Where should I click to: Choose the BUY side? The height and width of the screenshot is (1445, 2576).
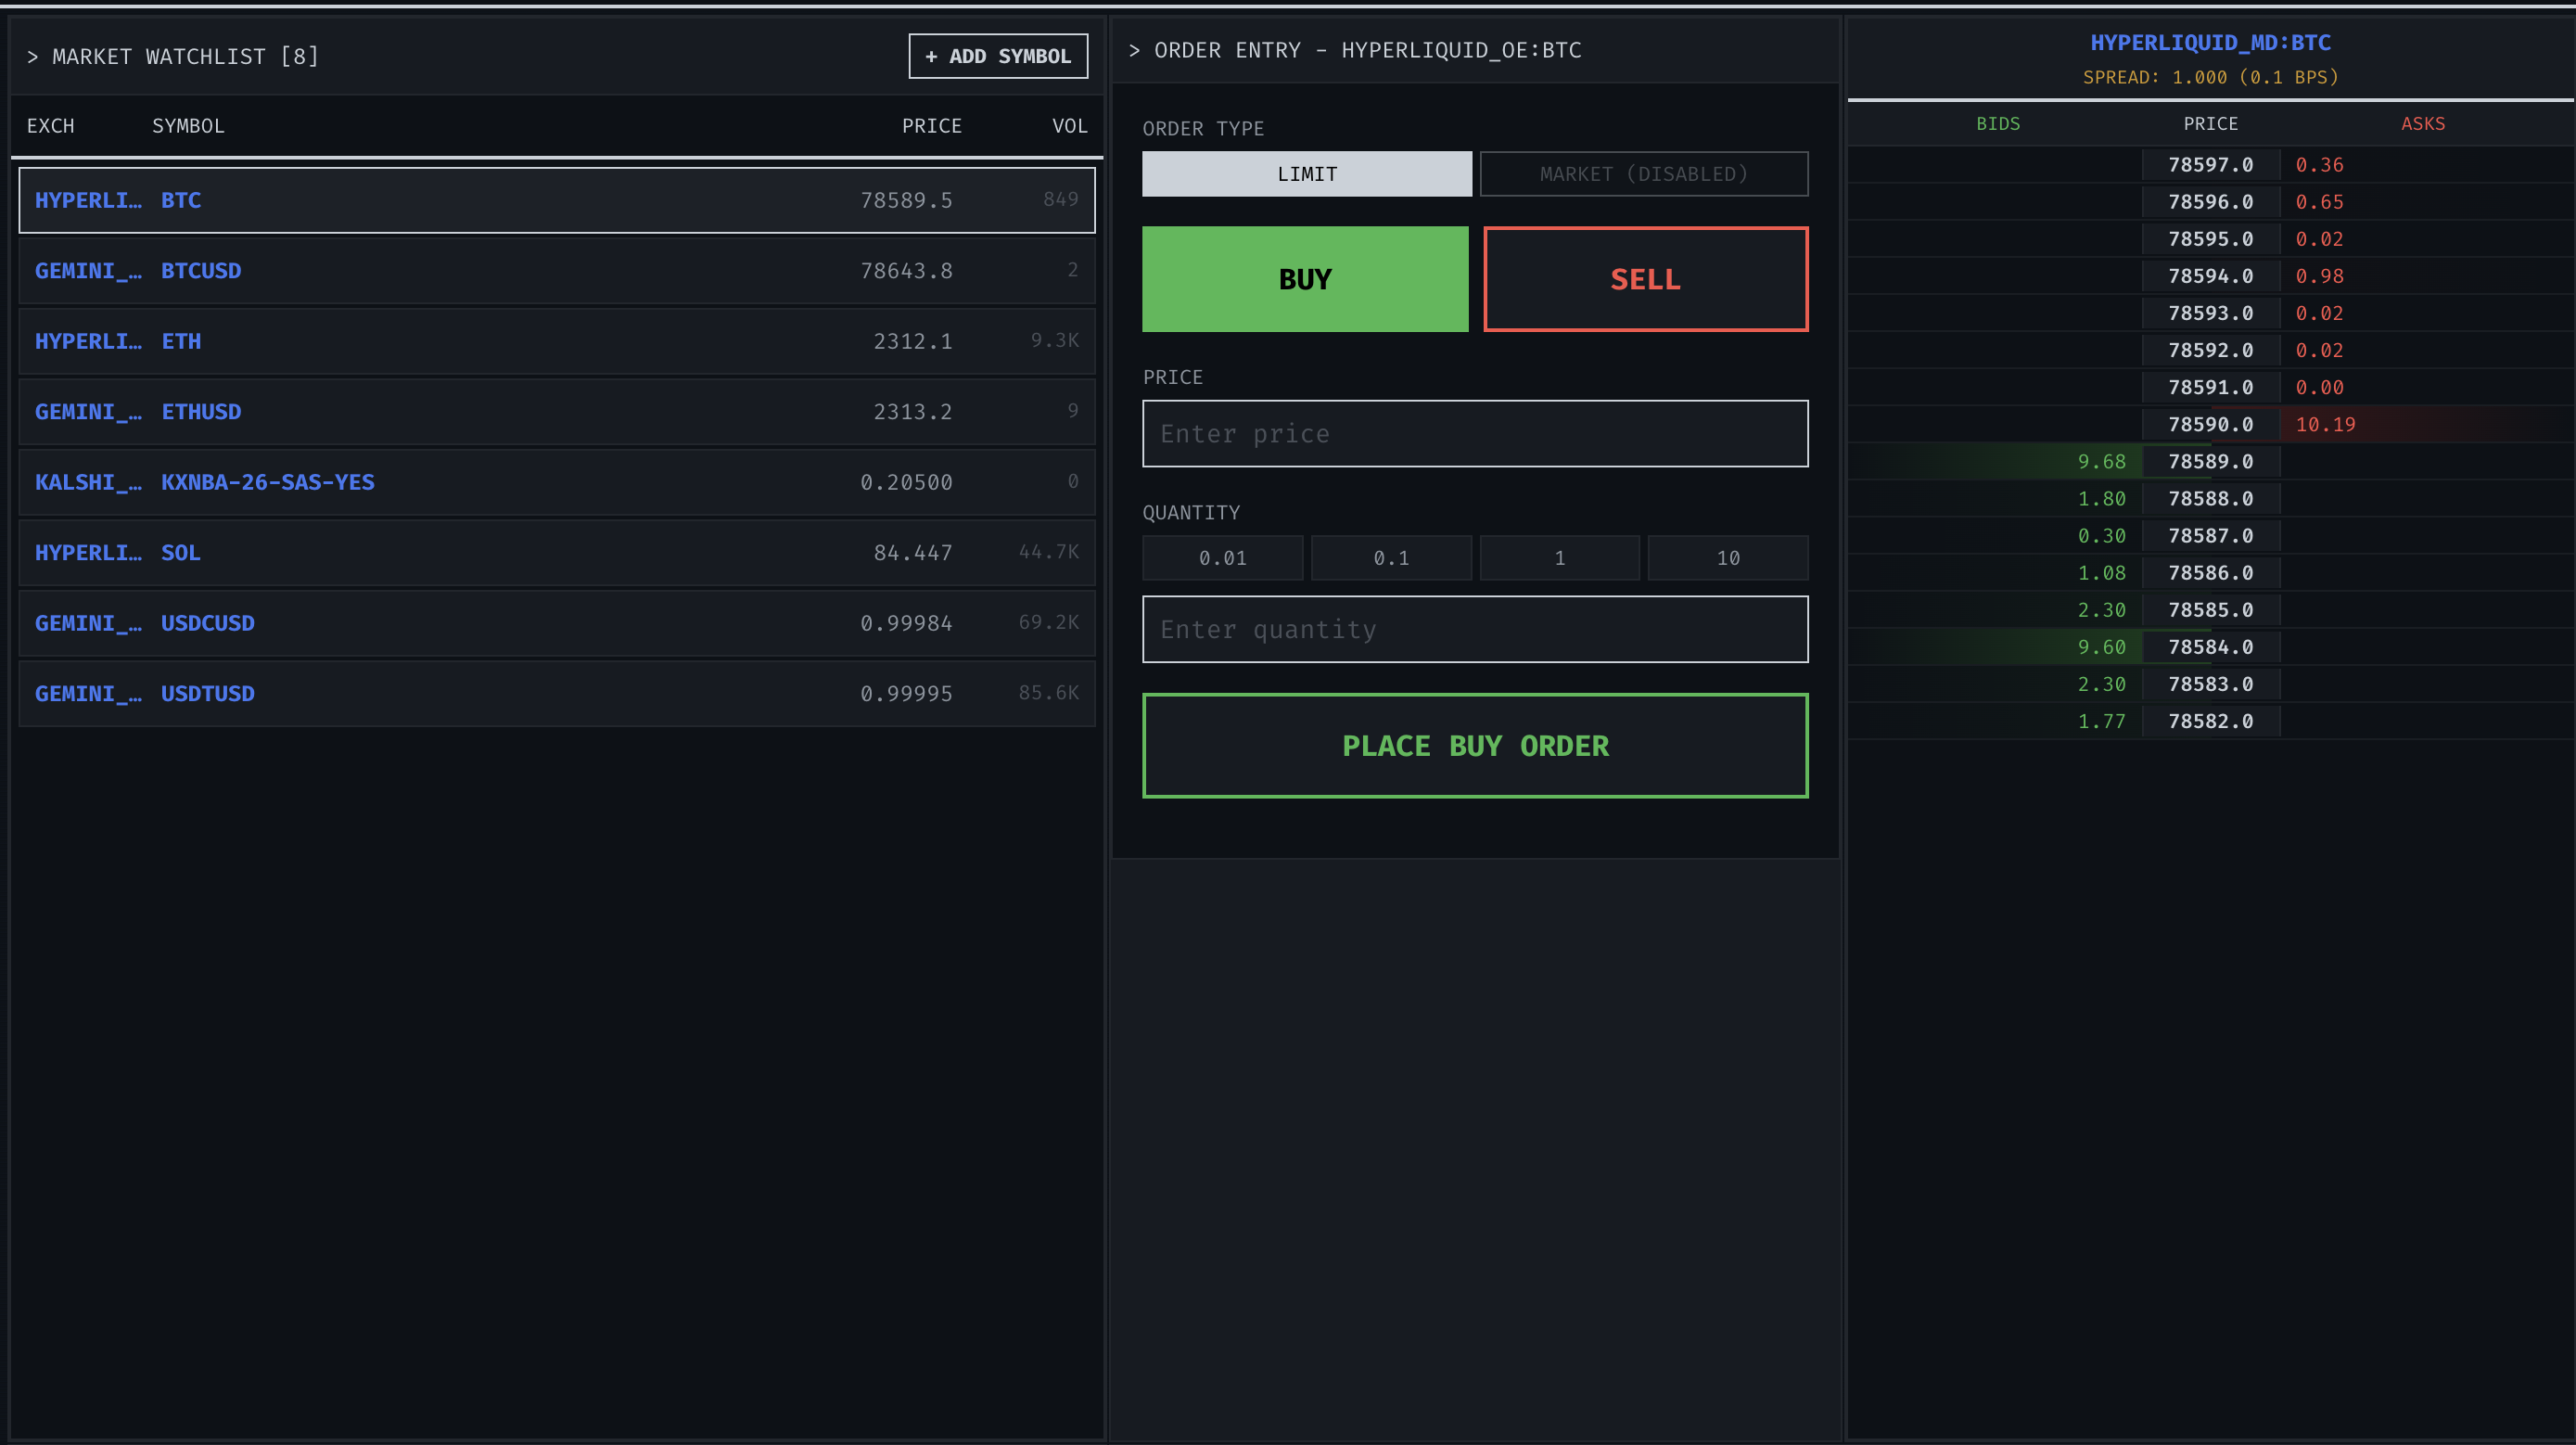click(x=1305, y=279)
